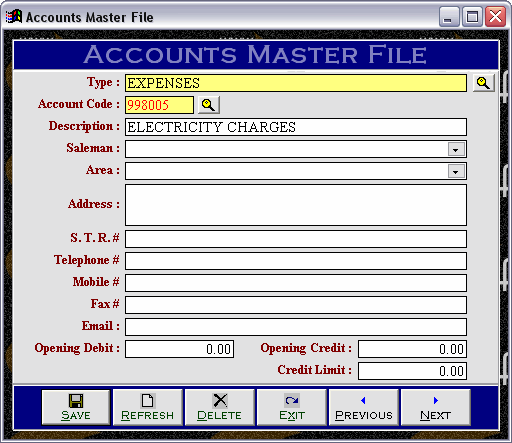The height and width of the screenshot is (443, 512).
Task: Click the Delete X button
Action: coord(220,407)
